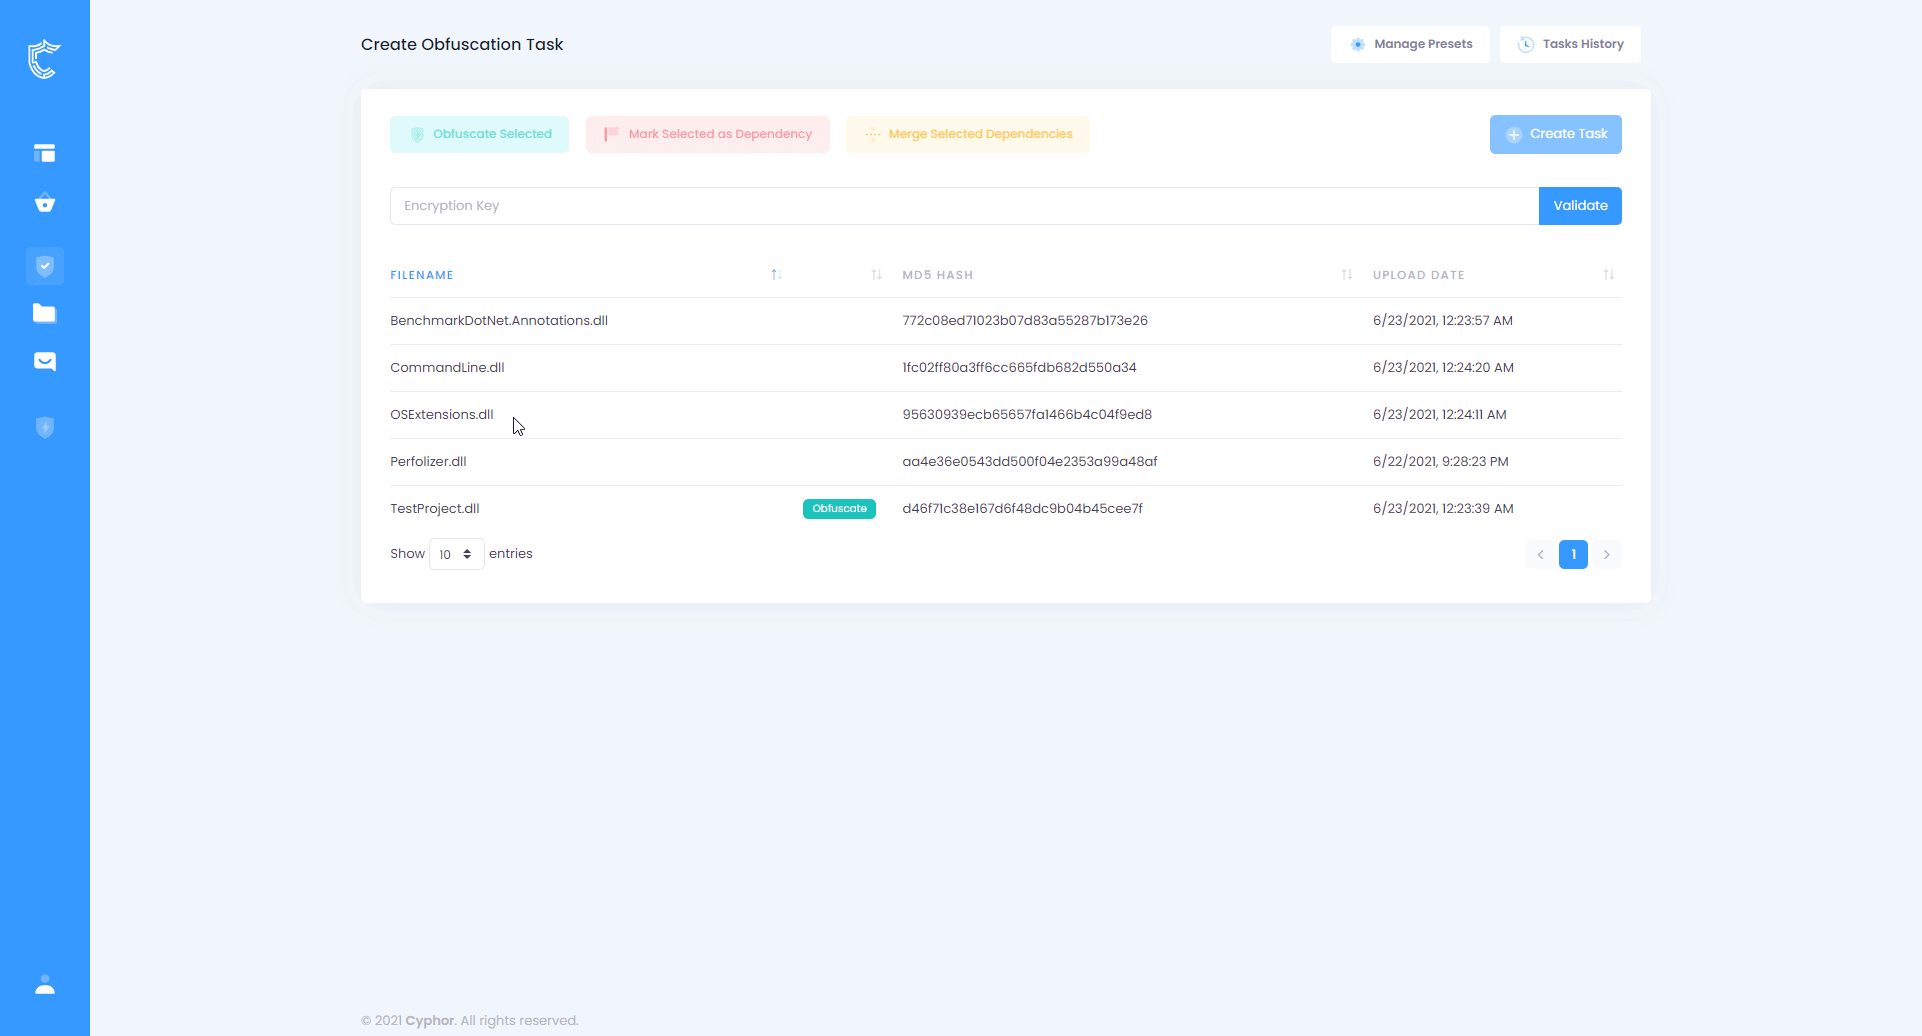Sort by MD5 Hash column header
Screen dimensions: 1922x1036
(937, 275)
